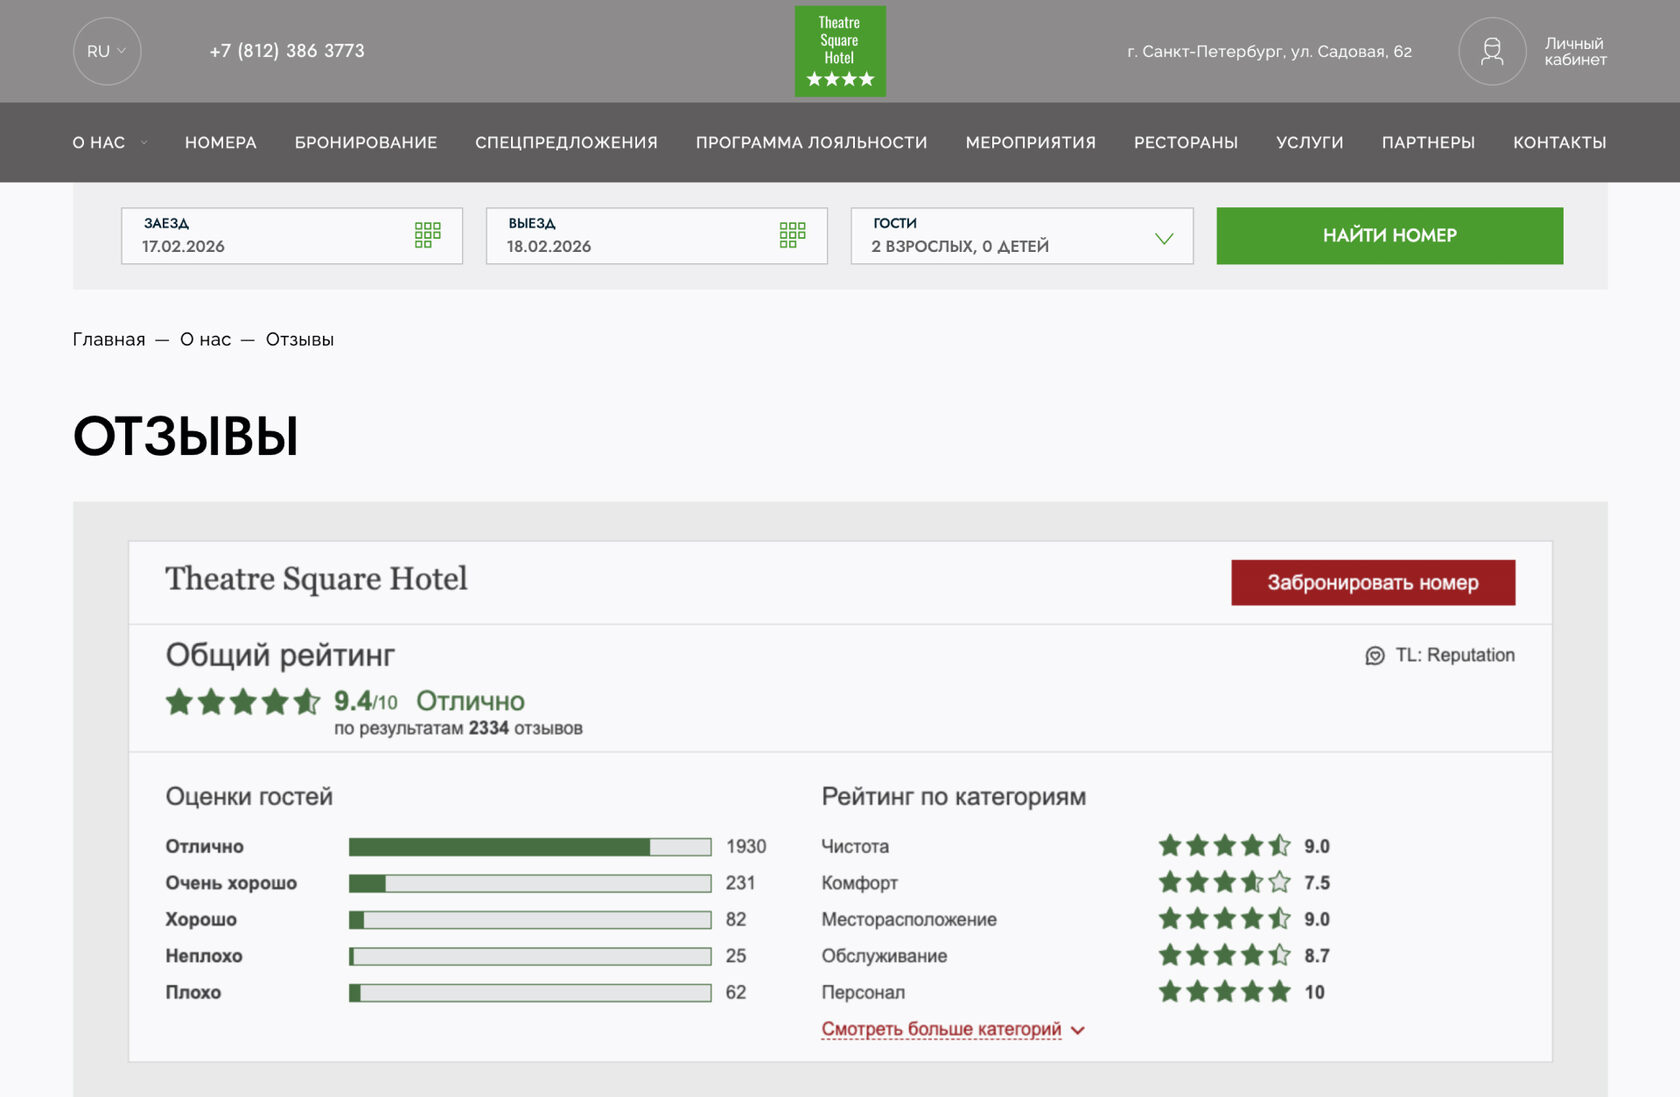This screenshot has height=1097, width=1680.
Task: Expand Смотреть больше категорий
Action: tap(953, 1029)
